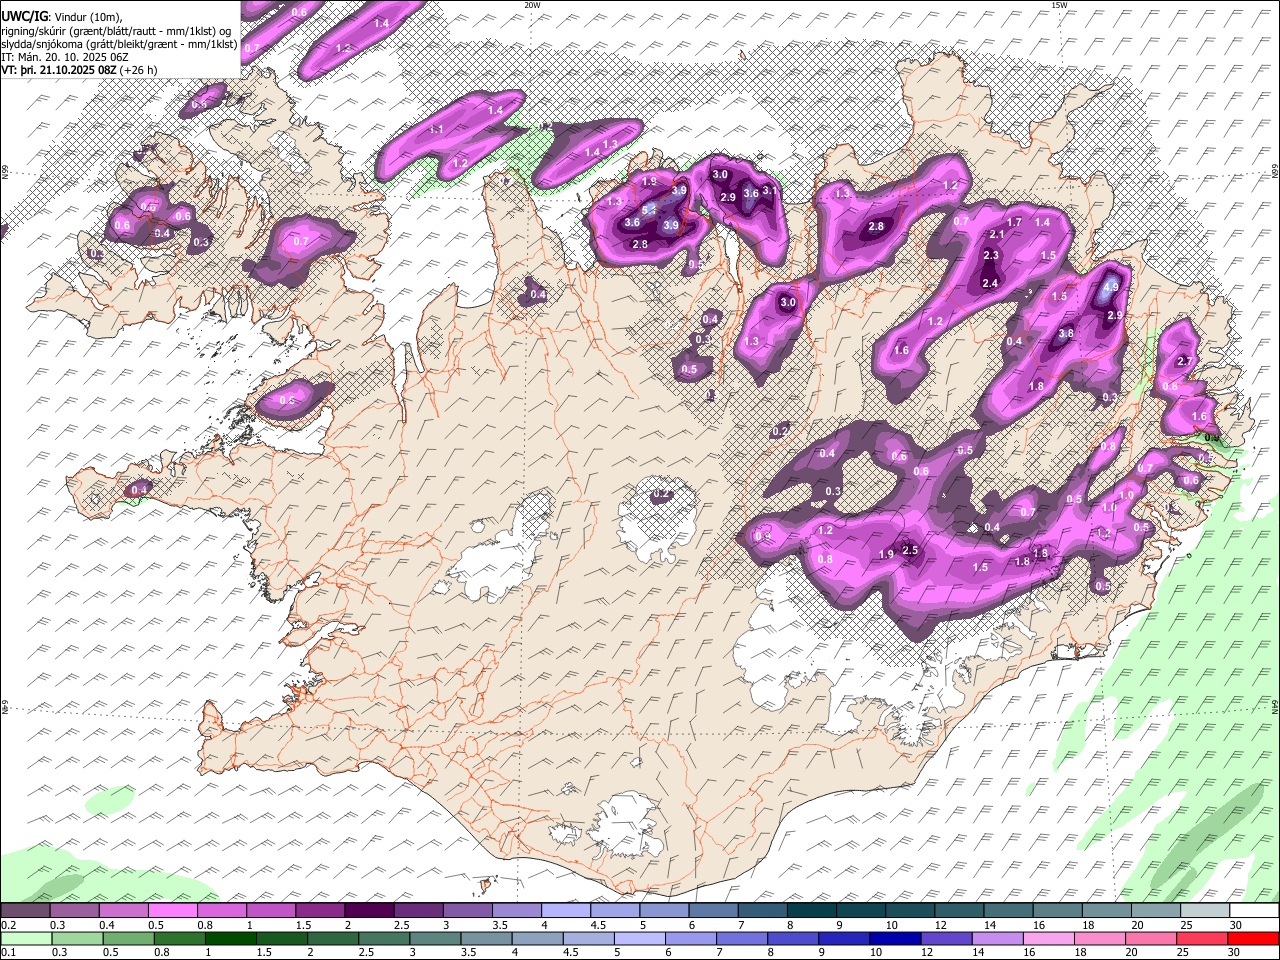
Task: Click the '66N' latitude label on the right edge
Action: pyautogui.click(x=1275, y=170)
